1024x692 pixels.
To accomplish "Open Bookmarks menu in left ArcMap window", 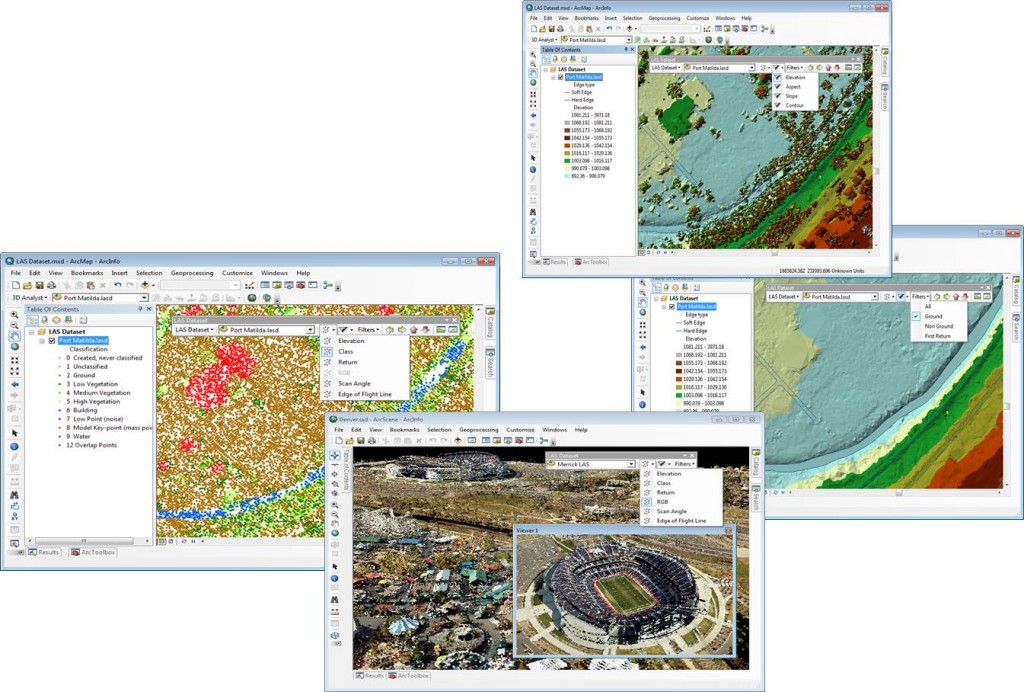I will point(87,273).
